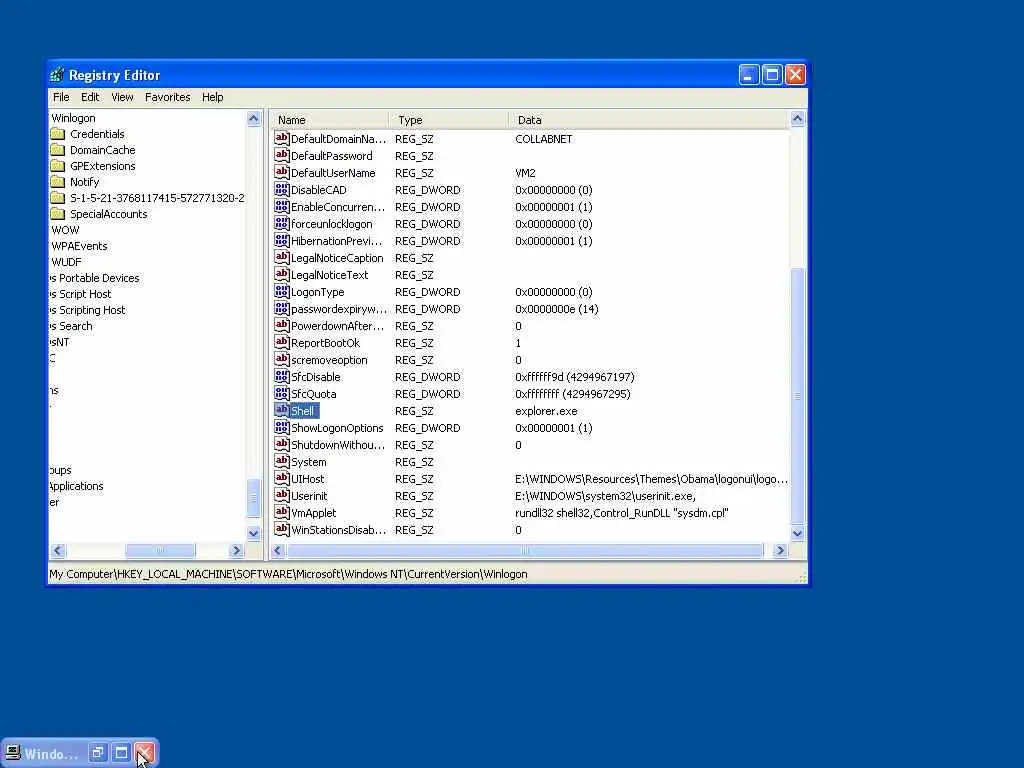
Task: Select the Userinit value name
Action: pyautogui.click(x=309, y=496)
